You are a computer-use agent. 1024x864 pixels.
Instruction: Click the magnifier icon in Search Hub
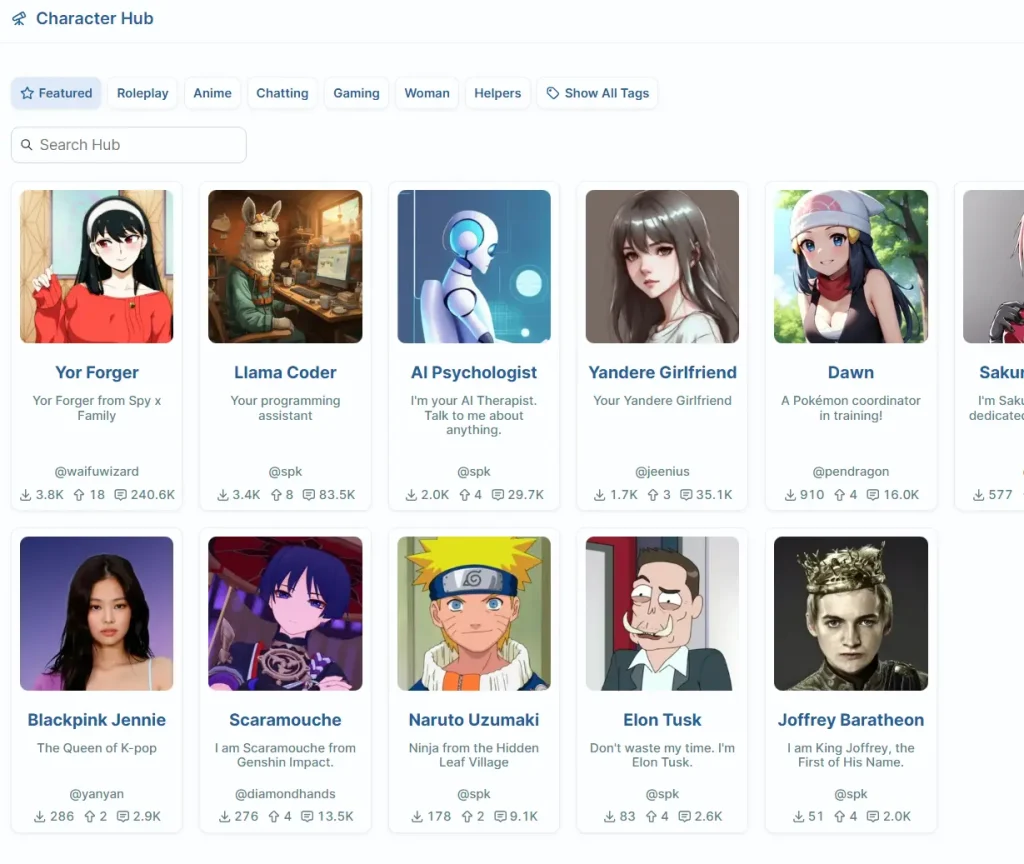point(27,144)
